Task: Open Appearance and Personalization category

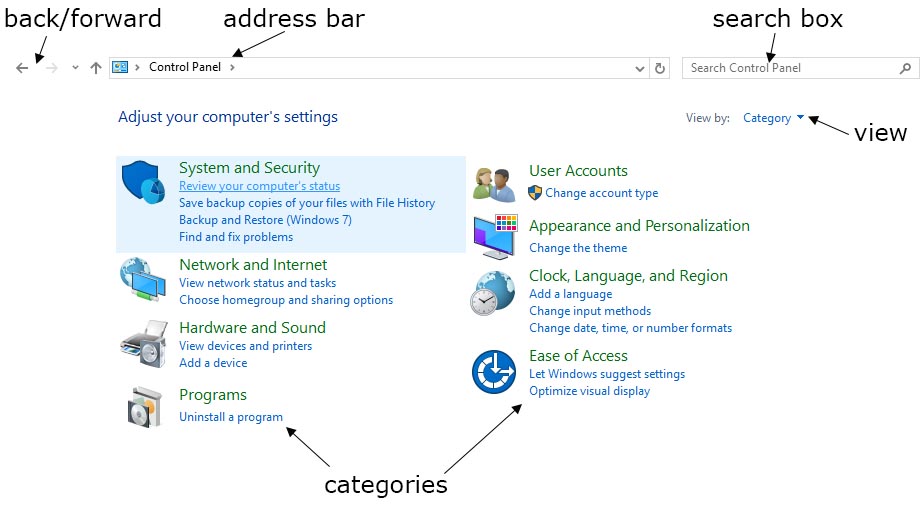Action: click(x=639, y=226)
